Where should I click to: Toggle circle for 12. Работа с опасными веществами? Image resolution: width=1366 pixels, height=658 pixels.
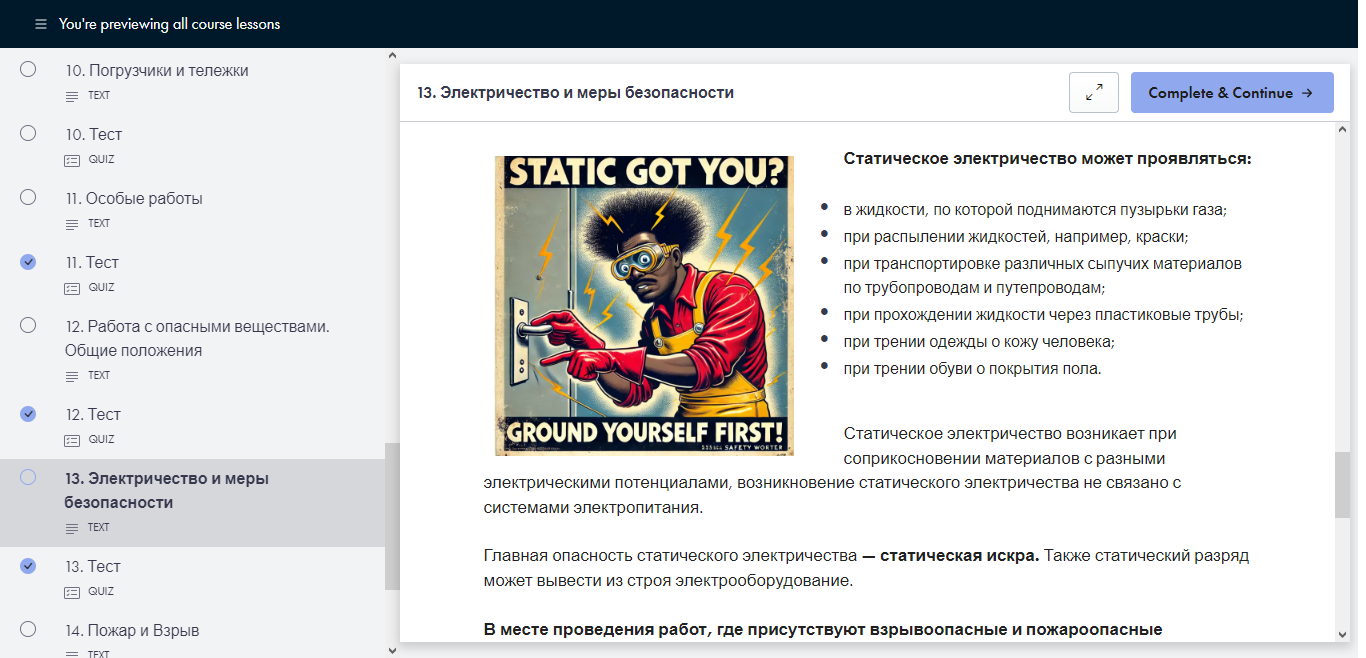tap(28, 325)
